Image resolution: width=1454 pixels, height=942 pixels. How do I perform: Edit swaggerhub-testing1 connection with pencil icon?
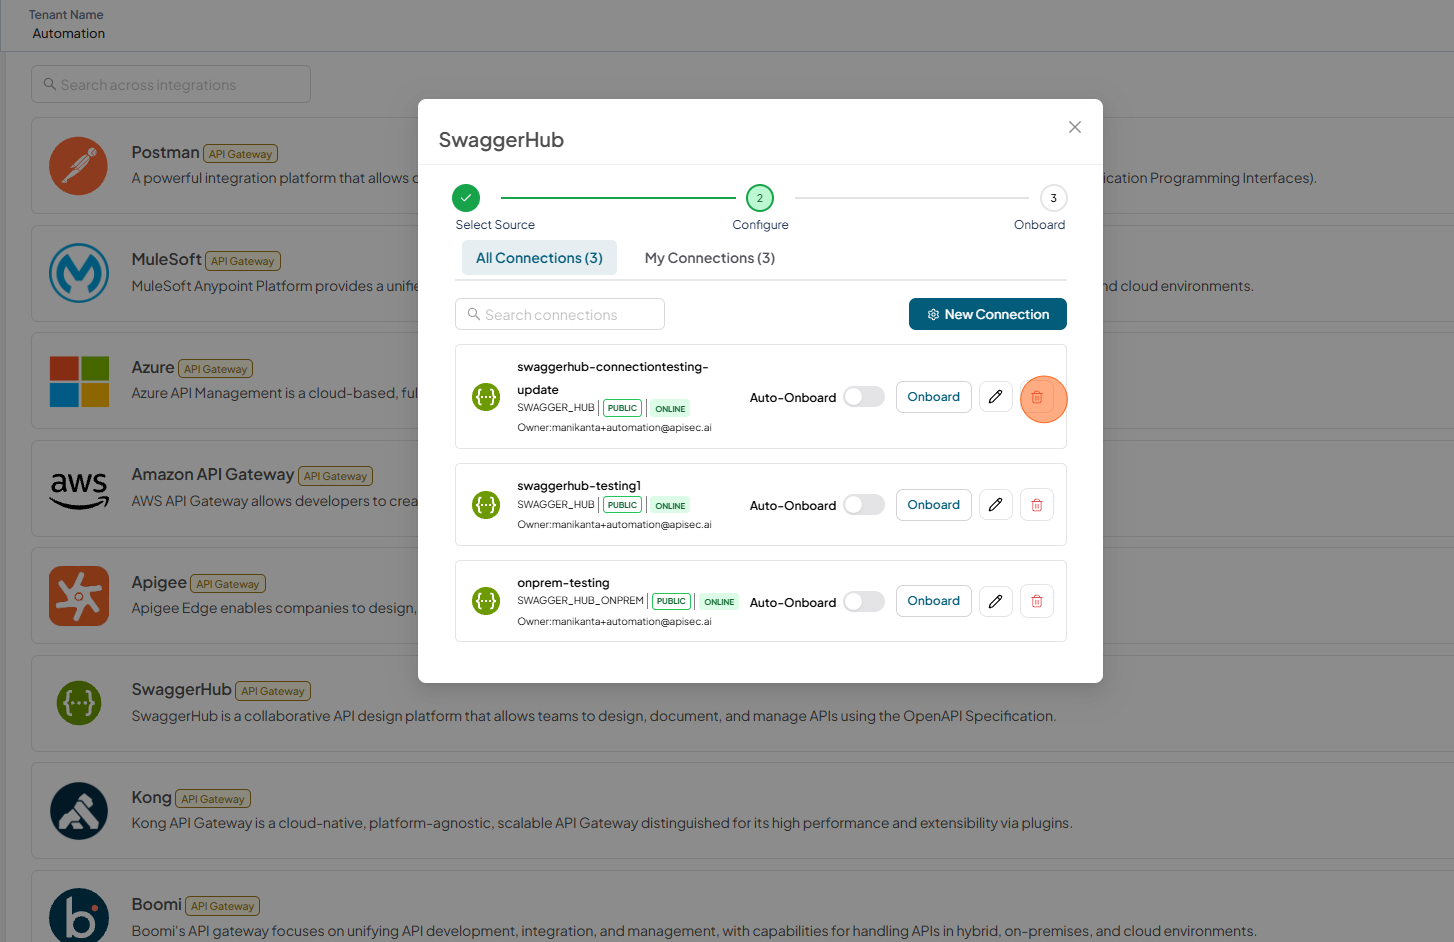pos(996,505)
